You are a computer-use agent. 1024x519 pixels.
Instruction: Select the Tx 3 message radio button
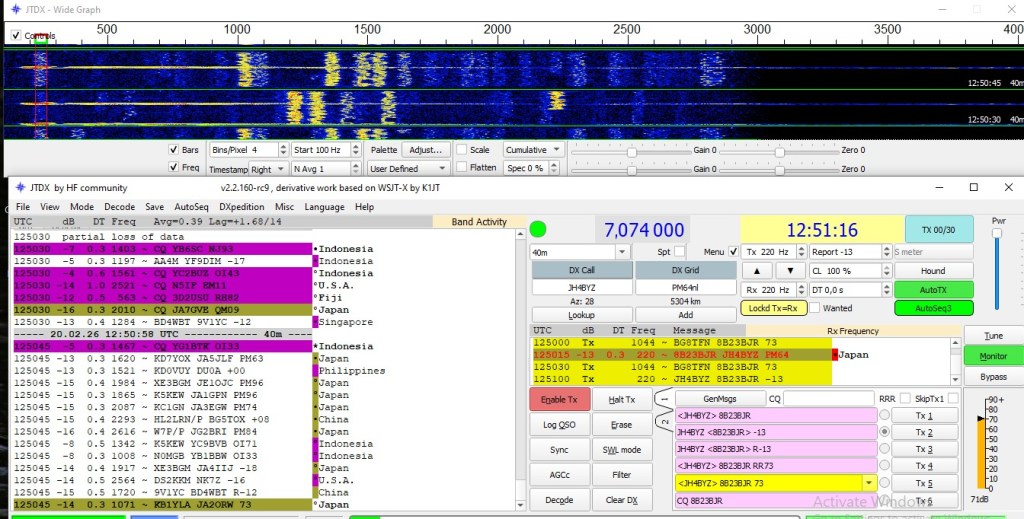coord(883,449)
